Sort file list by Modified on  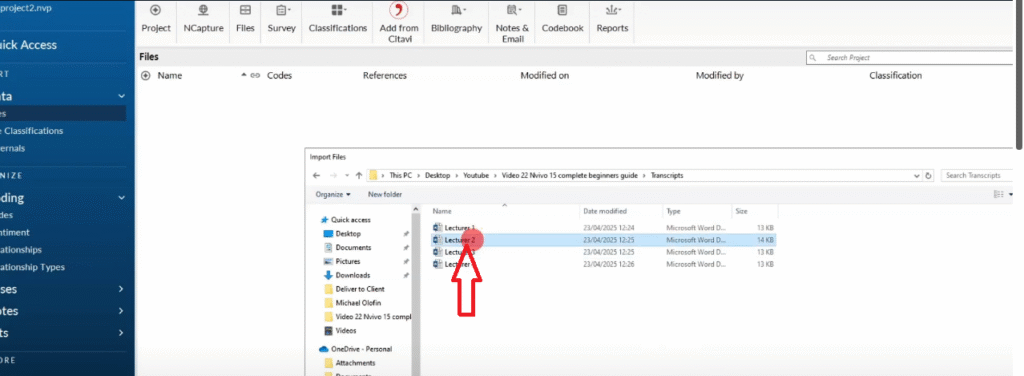(x=545, y=76)
